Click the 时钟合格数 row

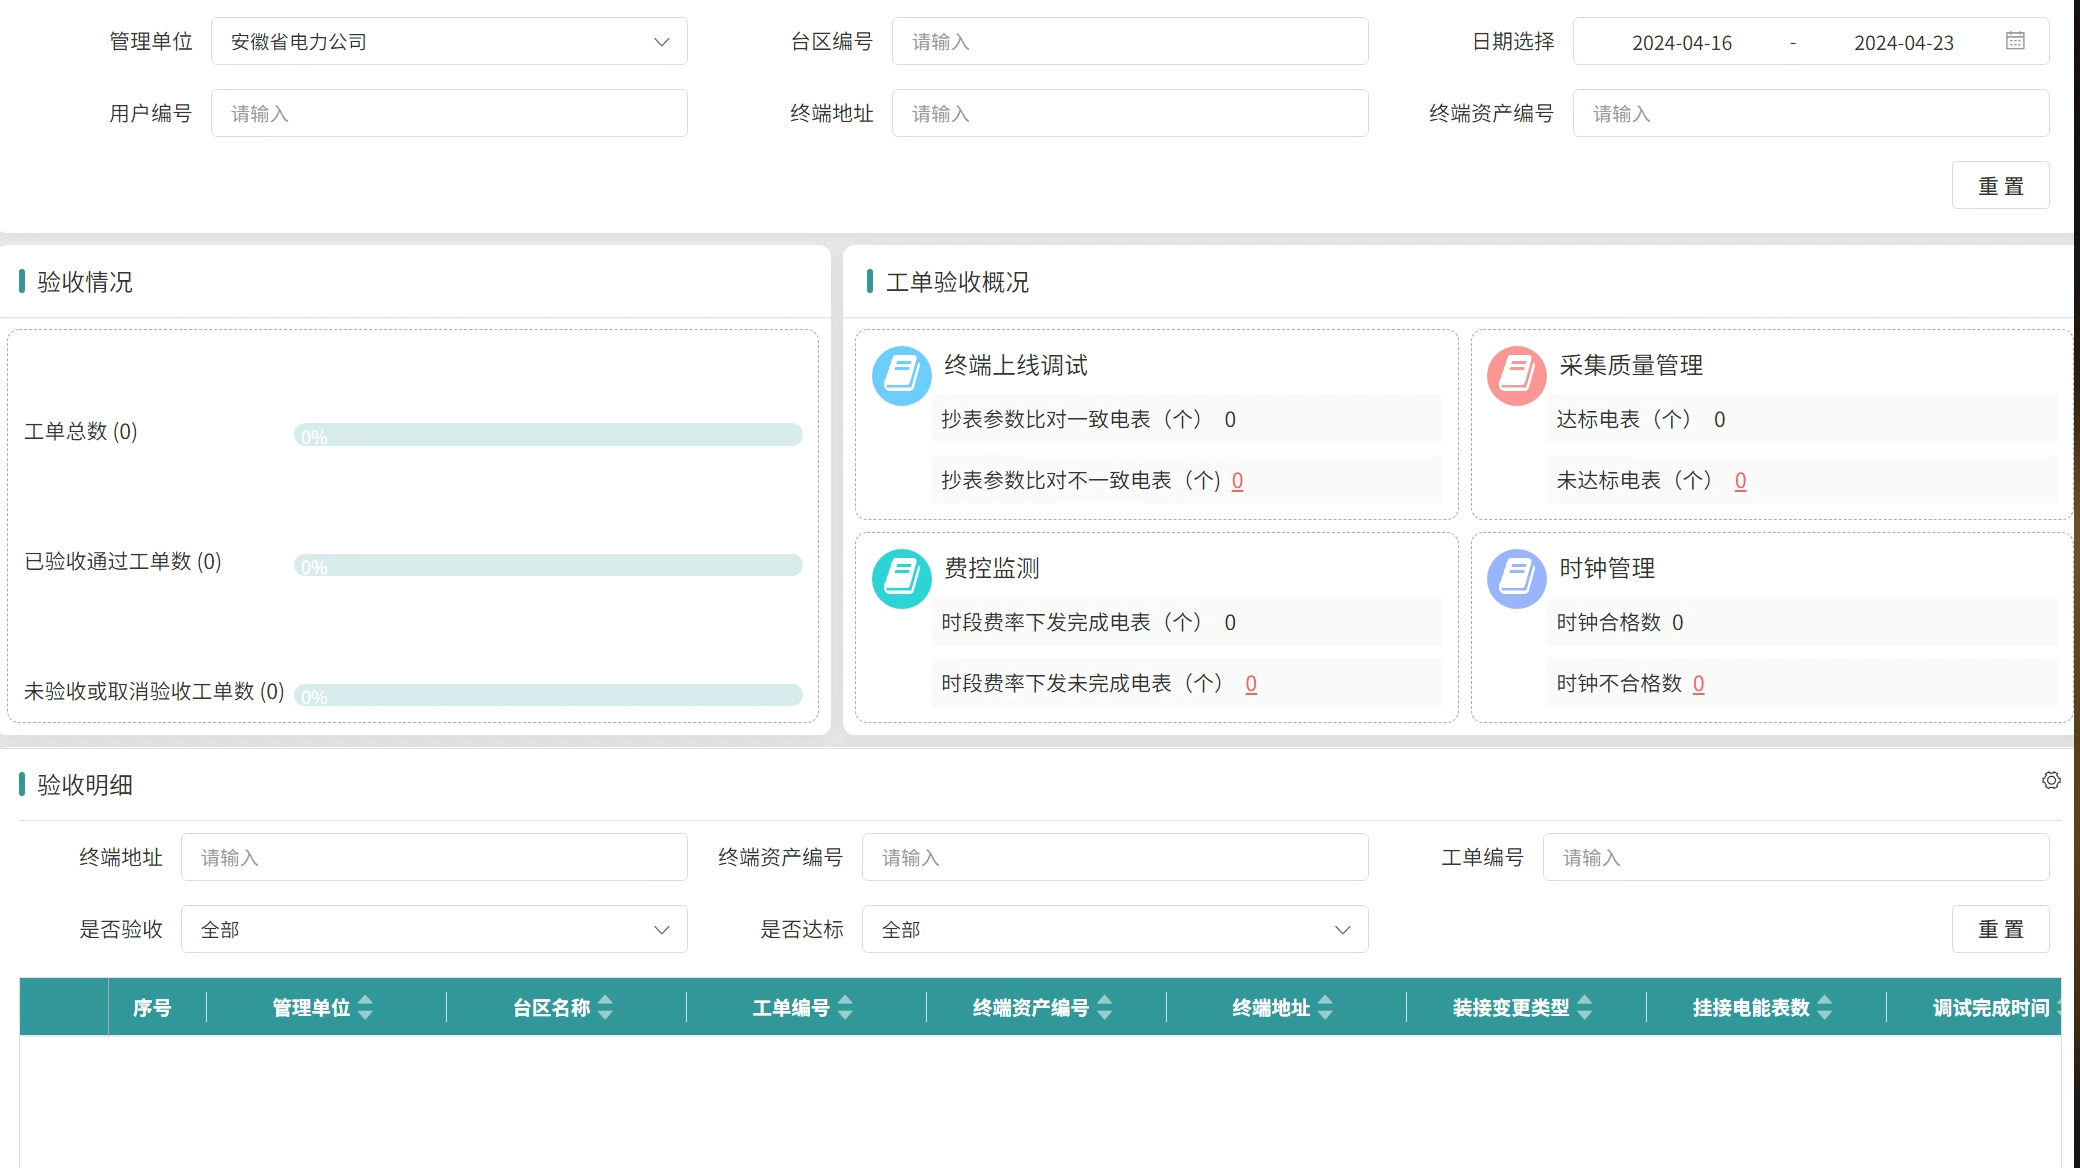point(1802,622)
